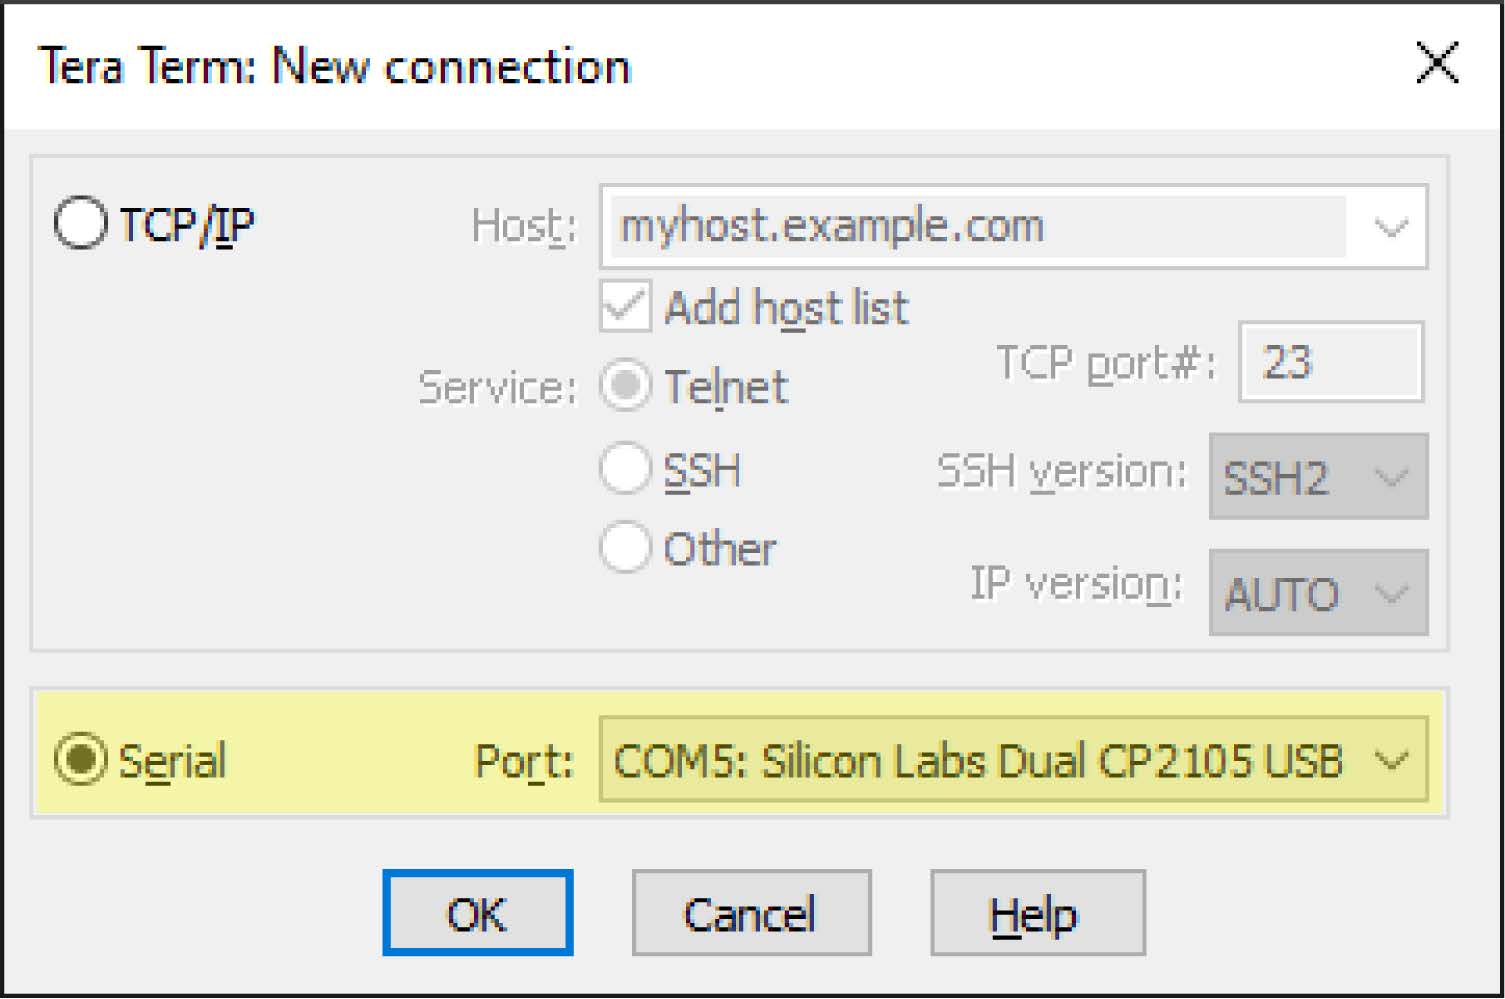Pick the Other service option
The height and width of the screenshot is (999, 1505).
click(x=626, y=548)
